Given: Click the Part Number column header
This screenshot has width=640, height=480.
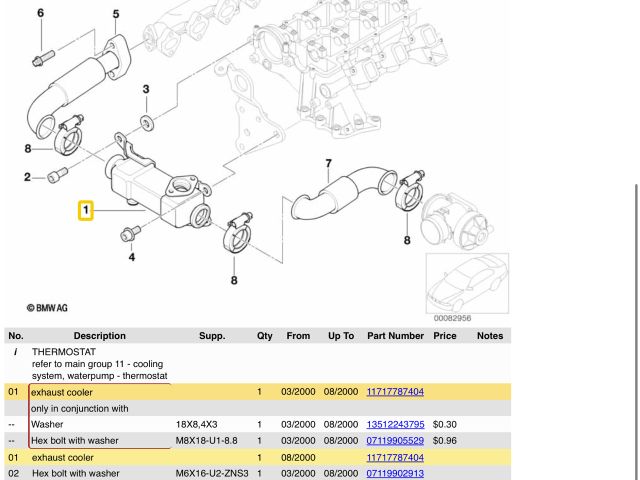Looking at the screenshot, I should click(x=395, y=336).
